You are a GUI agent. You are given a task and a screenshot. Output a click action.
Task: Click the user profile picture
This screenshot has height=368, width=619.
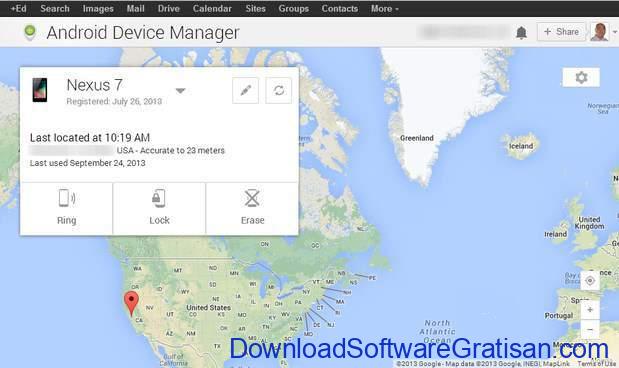click(x=599, y=32)
